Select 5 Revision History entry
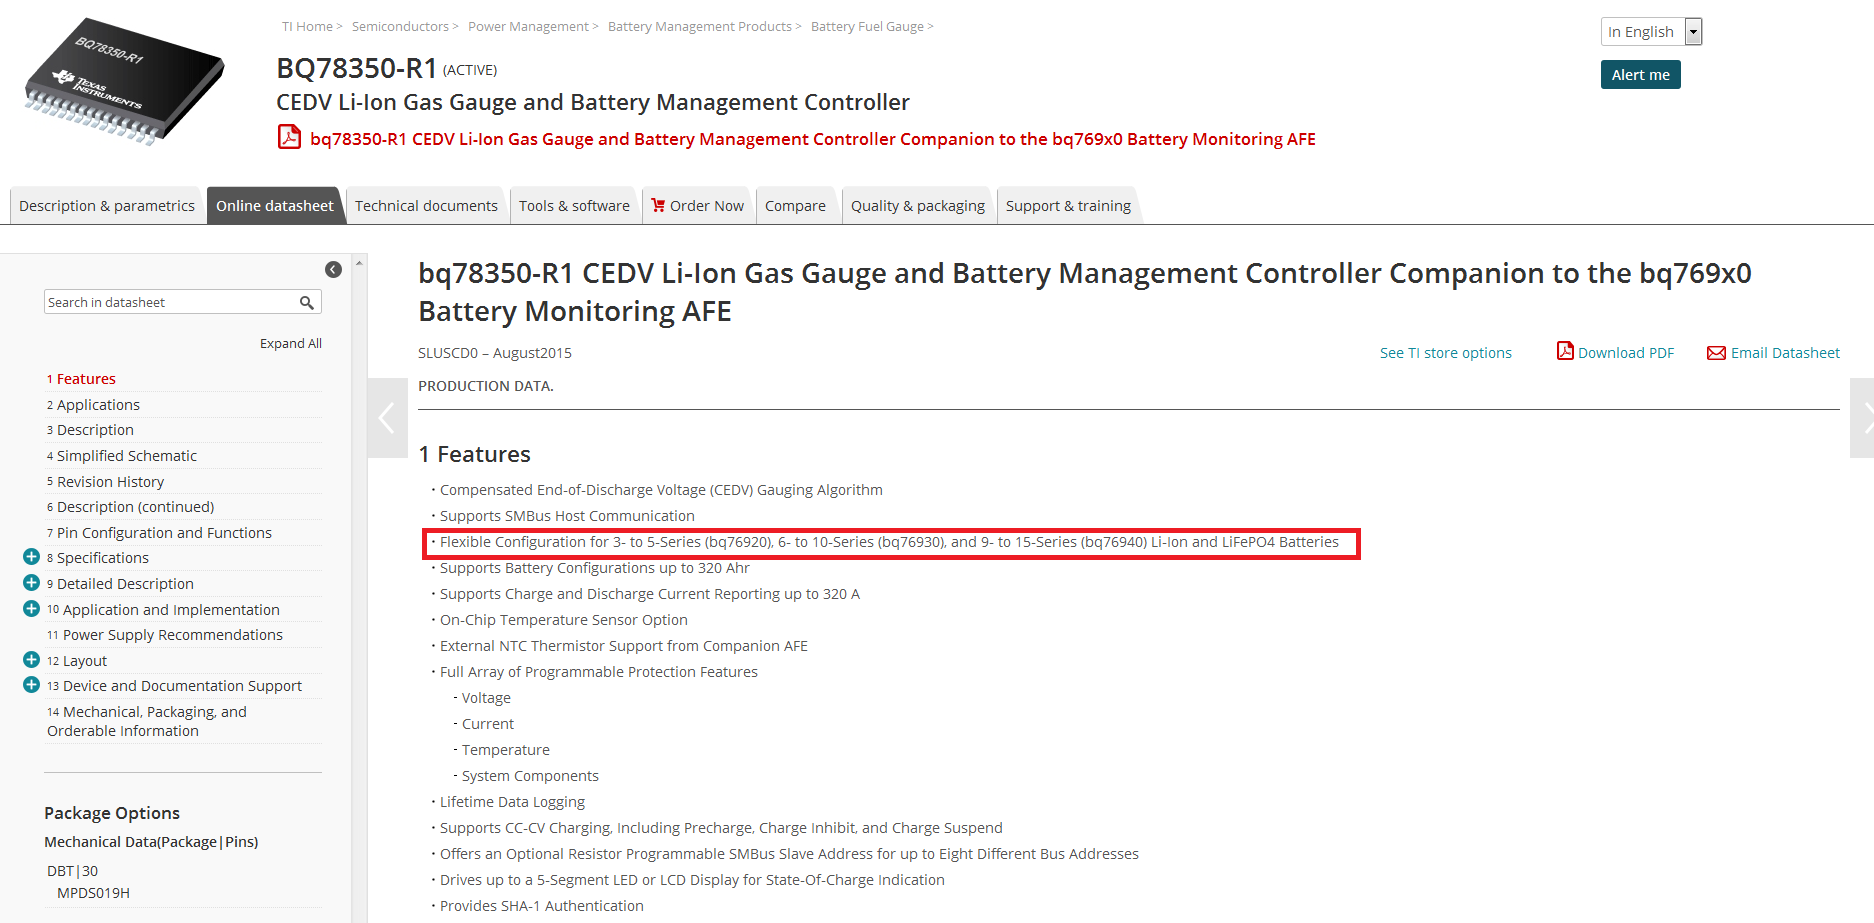 point(105,482)
